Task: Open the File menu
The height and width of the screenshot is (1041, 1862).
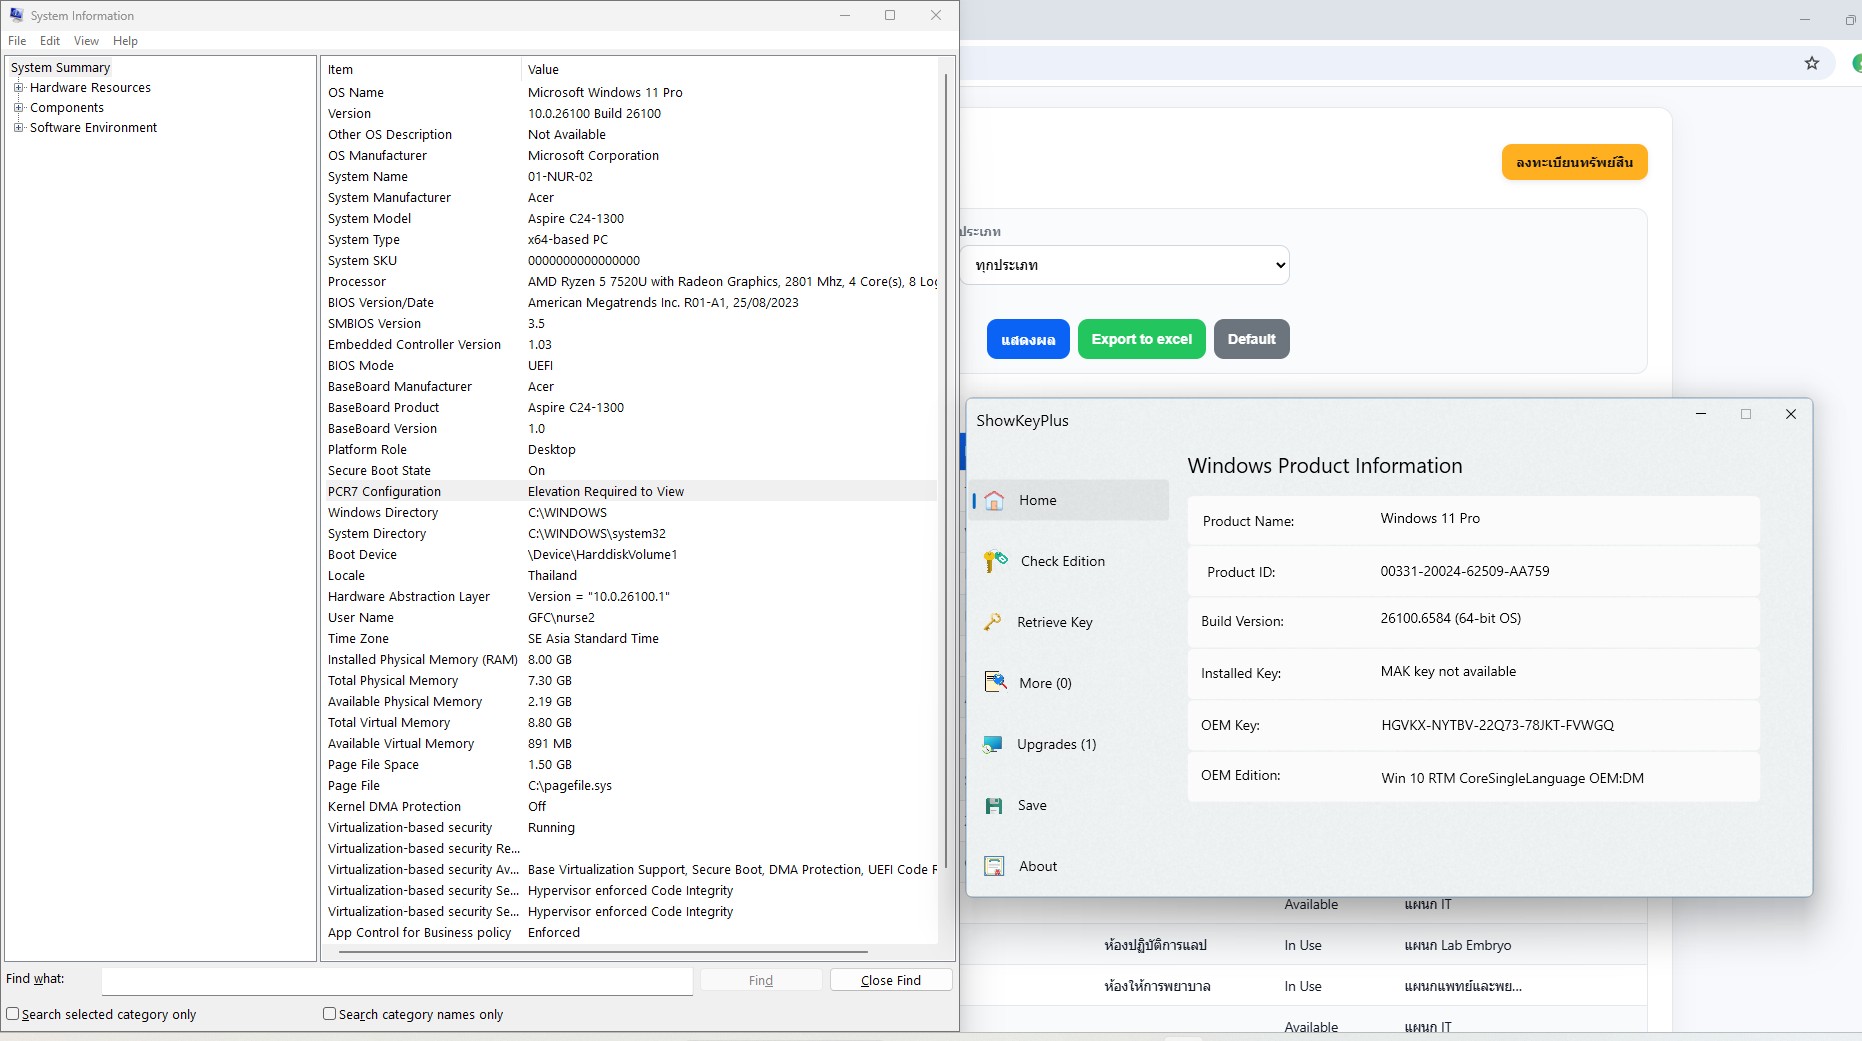Action: coord(17,41)
